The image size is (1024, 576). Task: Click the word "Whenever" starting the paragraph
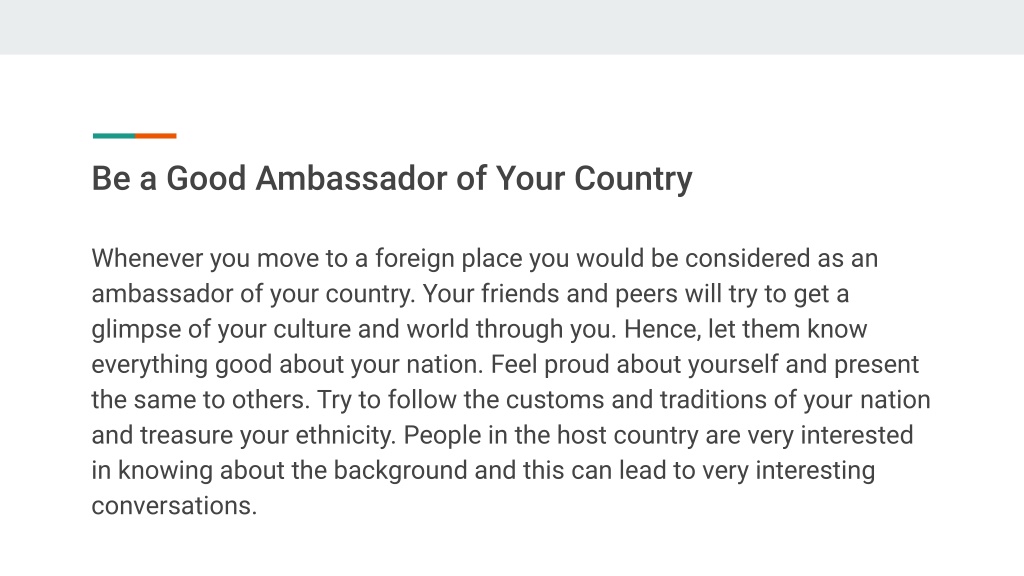tap(148, 259)
